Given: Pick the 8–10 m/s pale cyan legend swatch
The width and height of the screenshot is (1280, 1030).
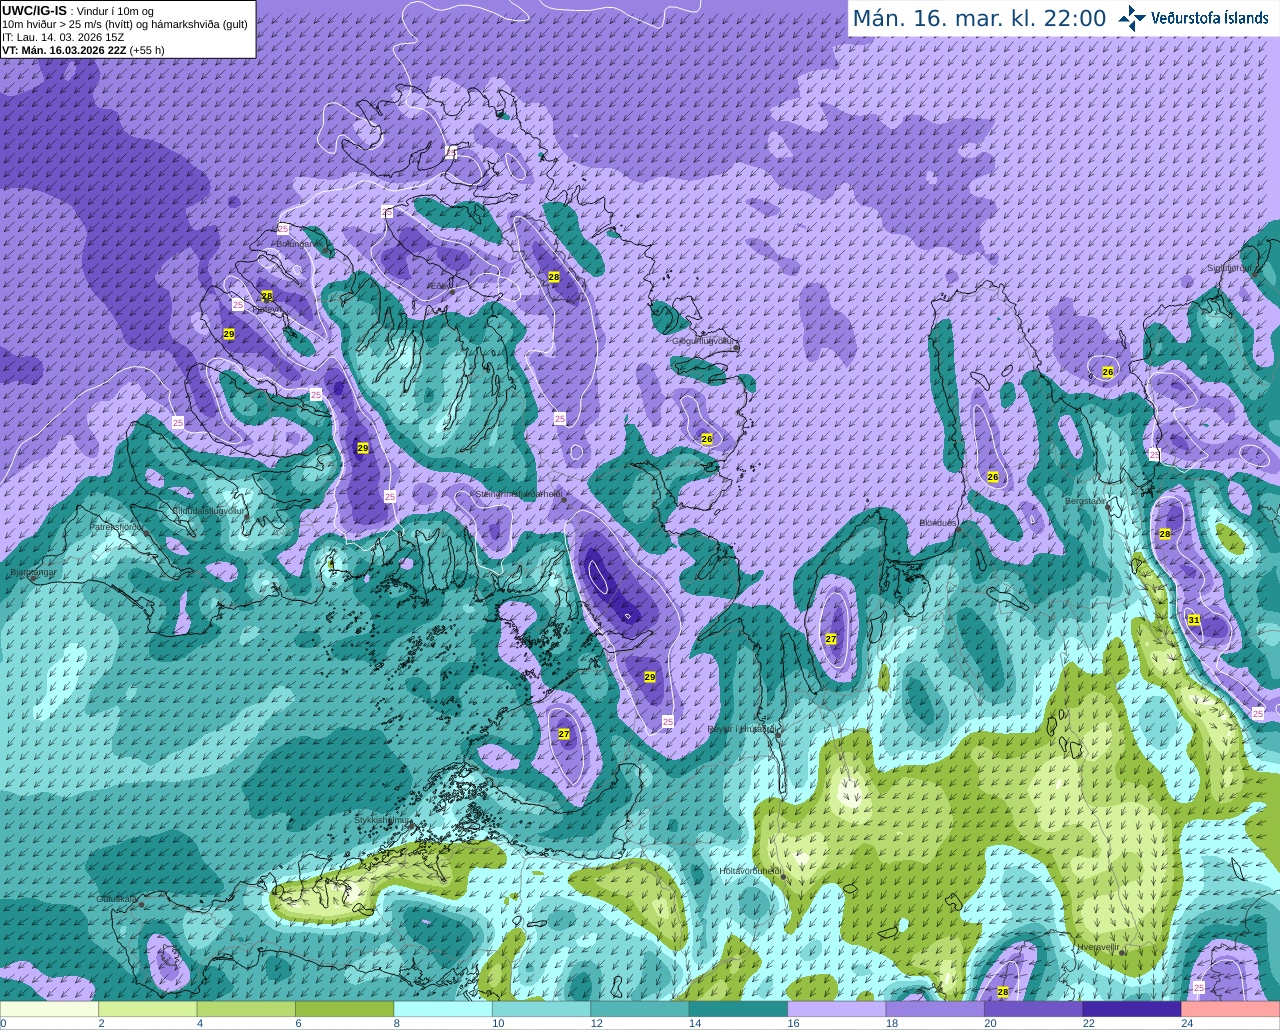Looking at the screenshot, I should [x=443, y=1009].
